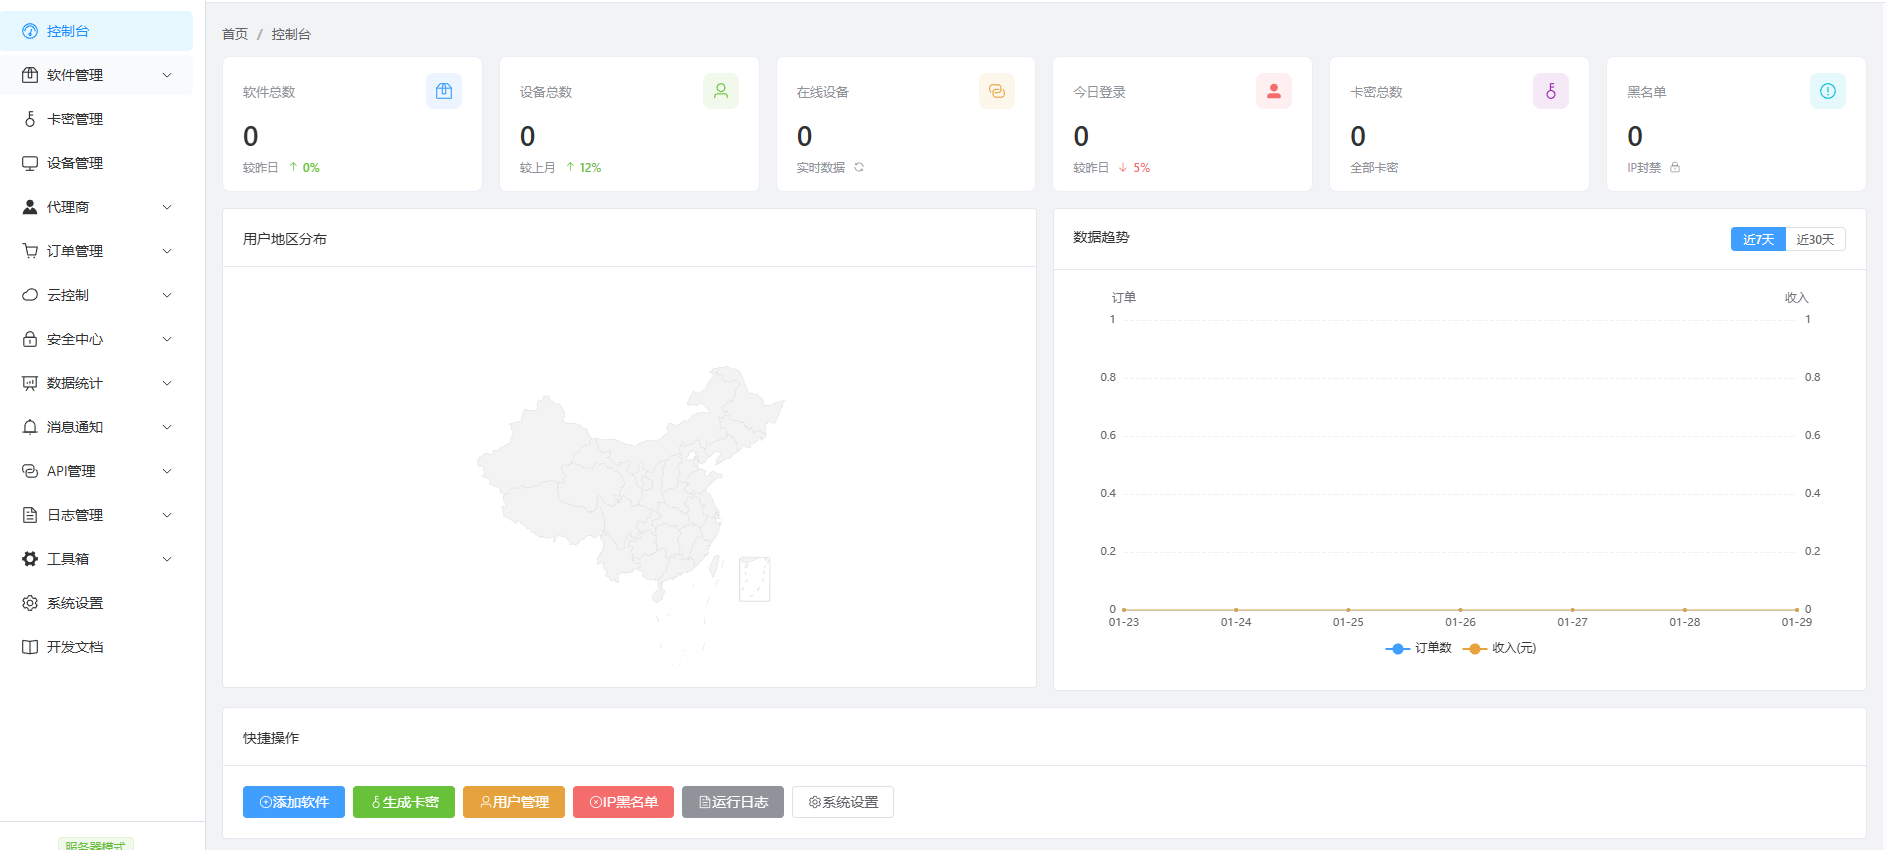Click the 设备管理 monitor icon in sidebar
The image size is (1886, 850).
tap(30, 163)
